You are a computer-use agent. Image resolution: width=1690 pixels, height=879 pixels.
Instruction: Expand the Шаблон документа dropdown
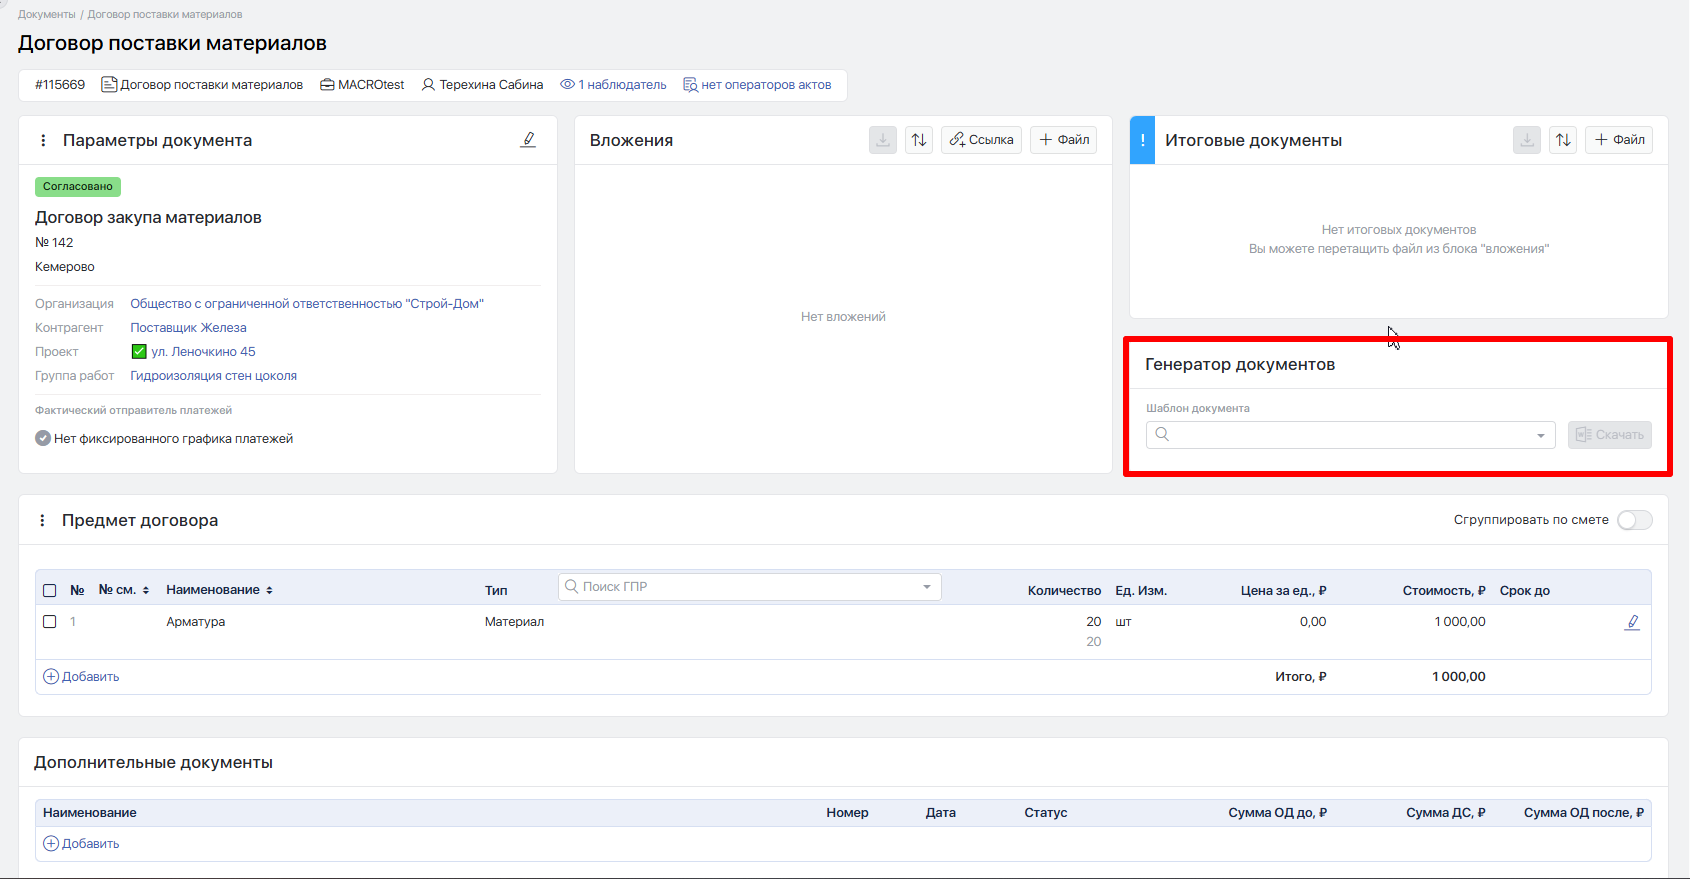point(1540,435)
